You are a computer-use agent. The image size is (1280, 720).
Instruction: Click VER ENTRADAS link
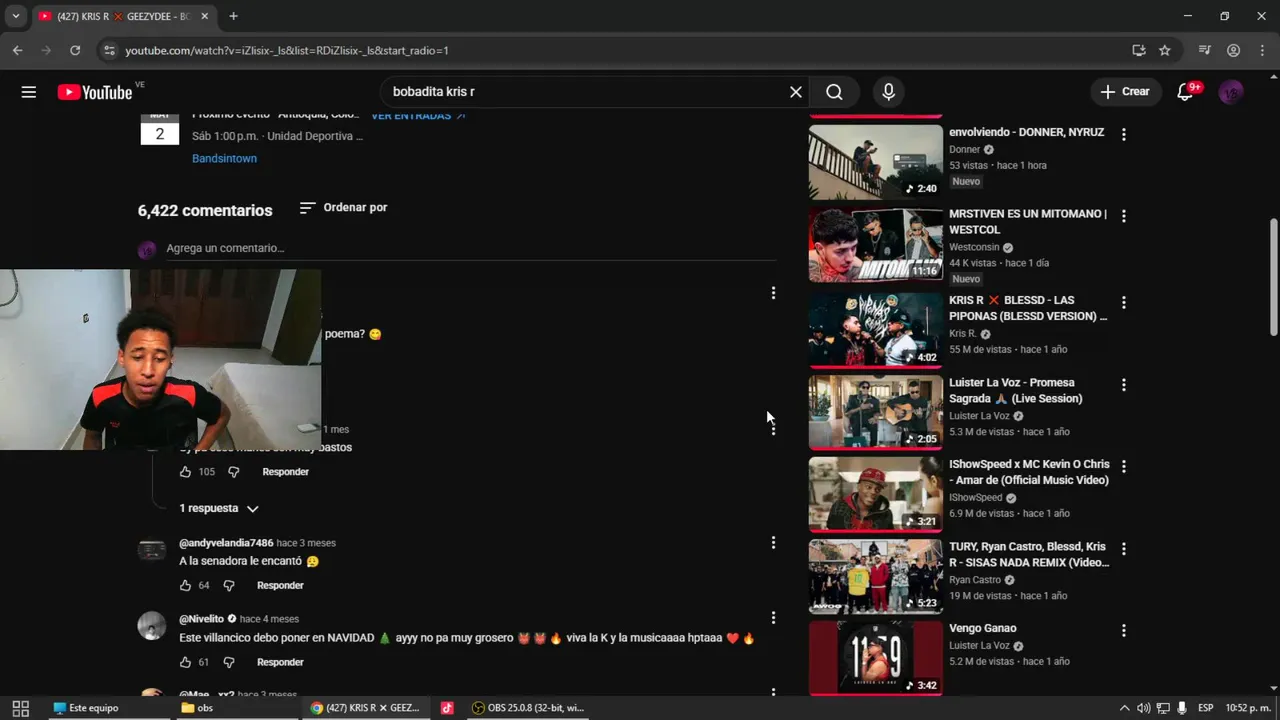(418, 116)
